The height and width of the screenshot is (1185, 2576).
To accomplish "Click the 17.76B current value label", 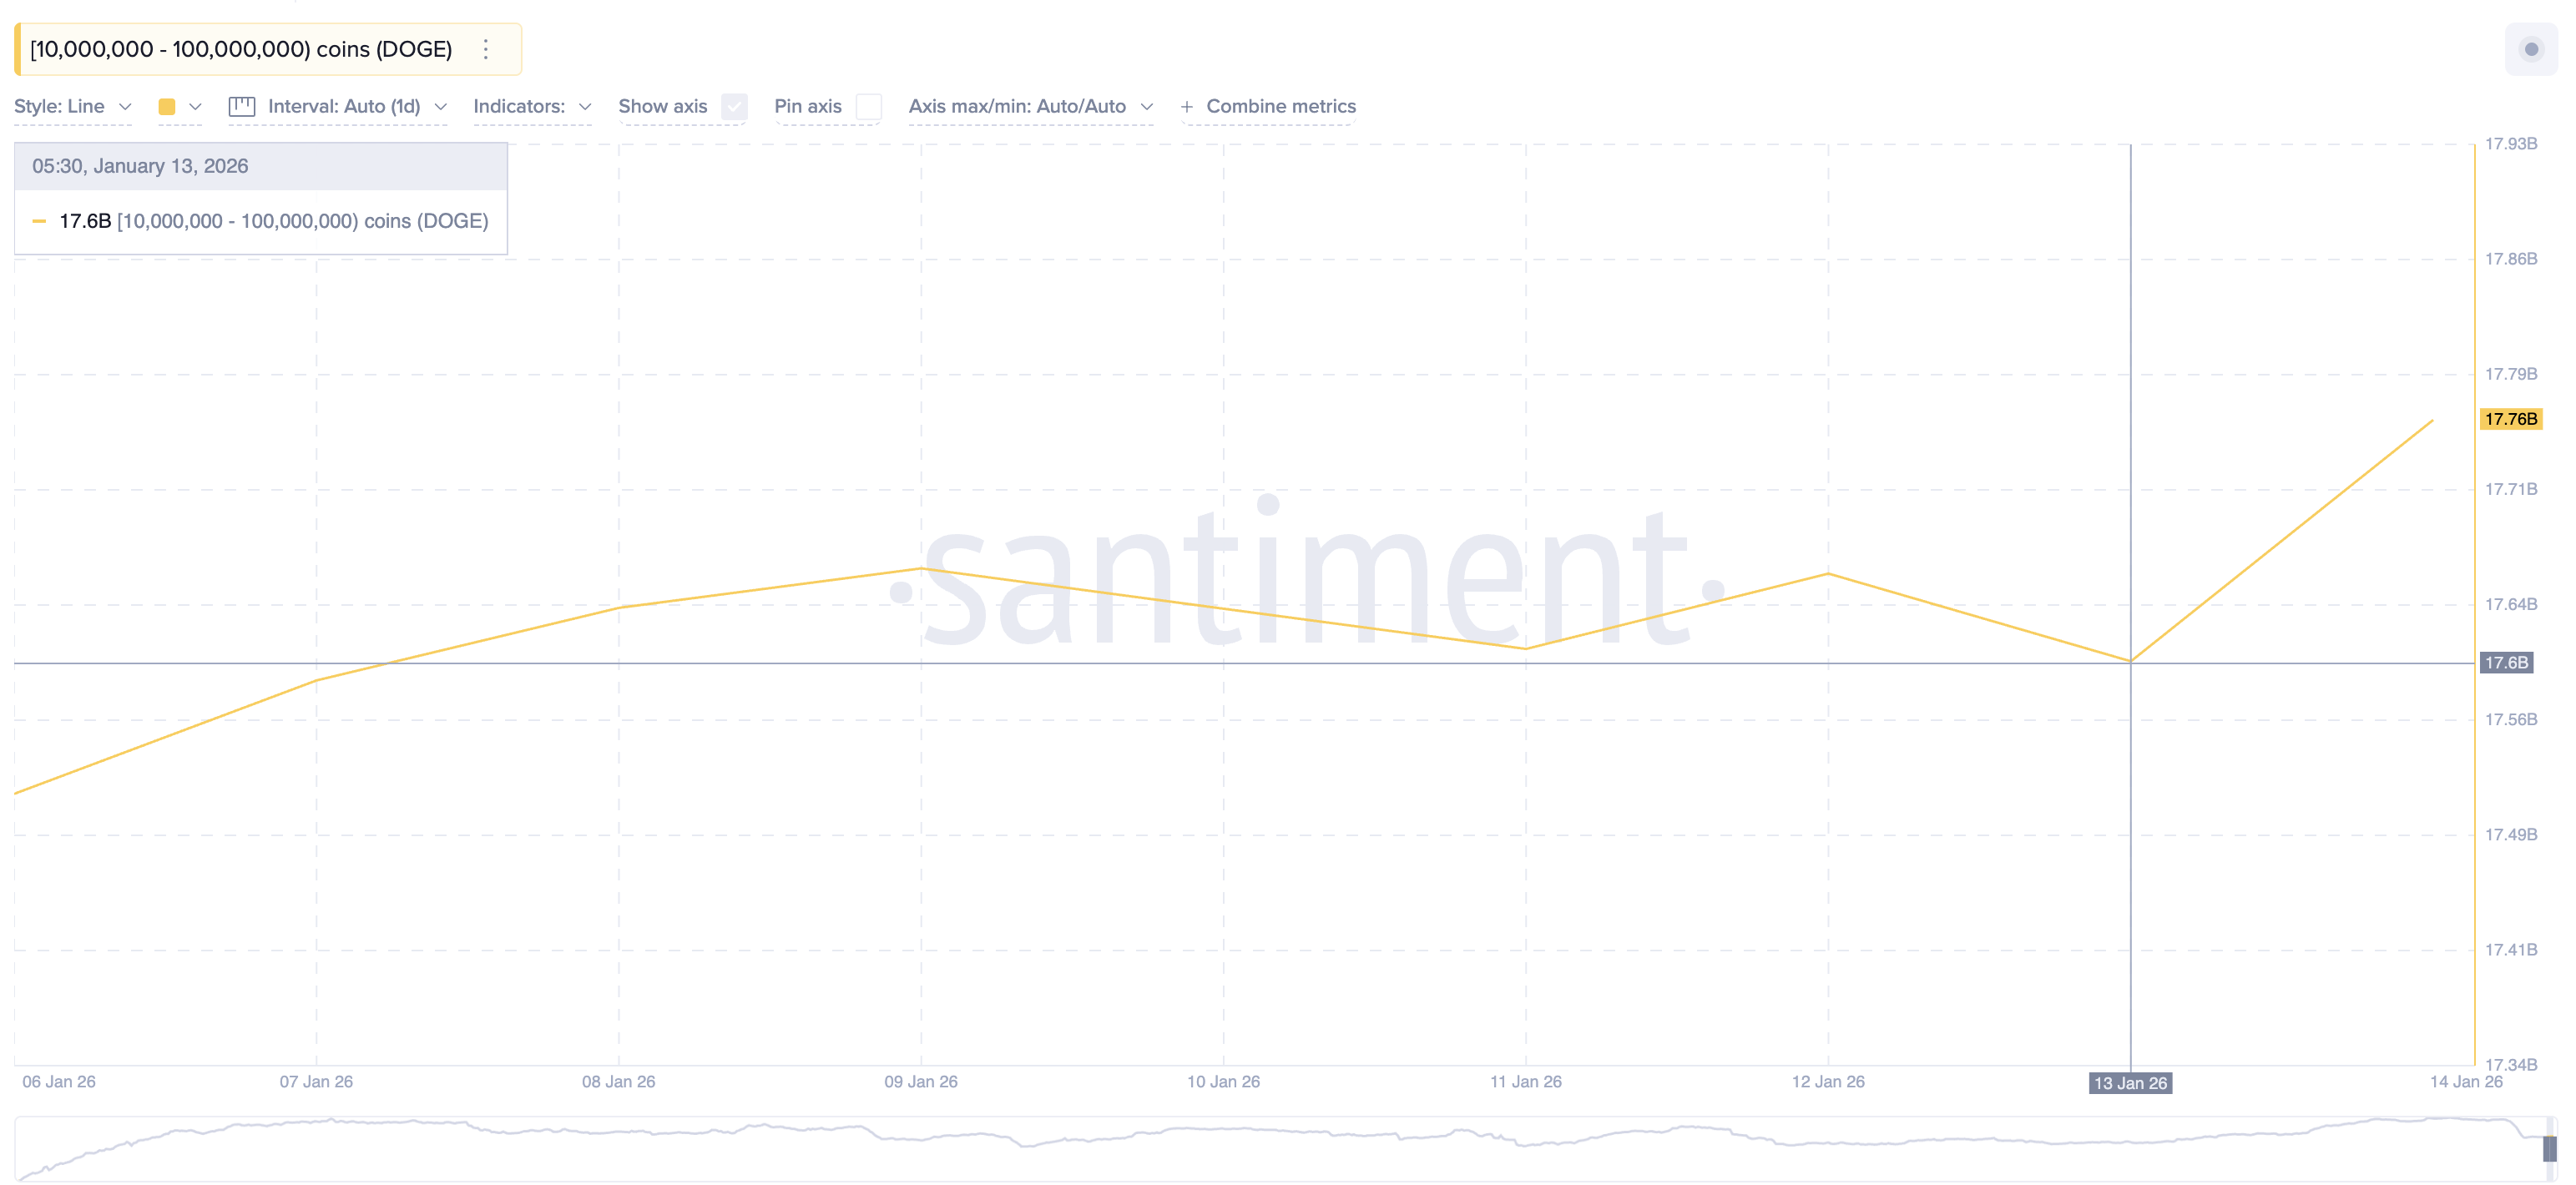I will pyautogui.click(x=2510, y=419).
